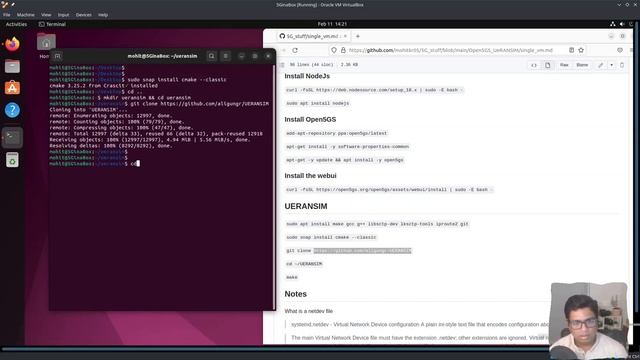Screen dimensions: 640x360
Task: Open the network icon in the top bar
Action: (x=613, y=24)
